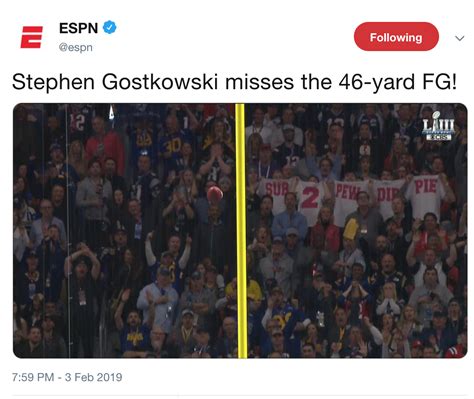Image resolution: width=474 pixels, height=399 pixels.
Task: Click the Super Bowl LIII logo watermark
Action: click(x=438, y=126)
